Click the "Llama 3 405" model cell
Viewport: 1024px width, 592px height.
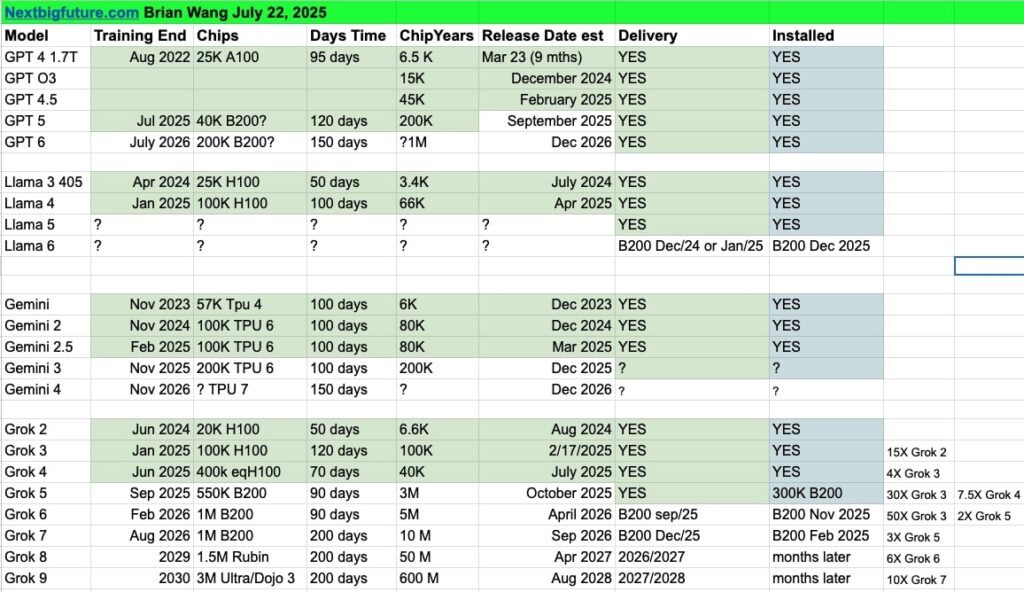click(x=46, y=182)
